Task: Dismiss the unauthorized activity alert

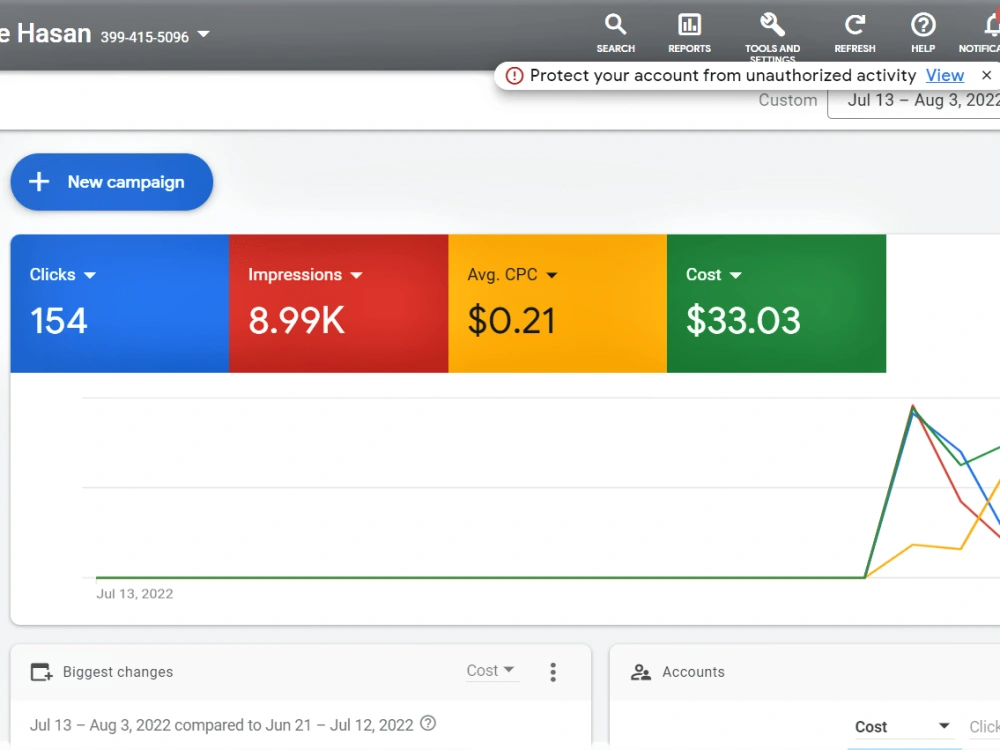Action: point(986,75)
